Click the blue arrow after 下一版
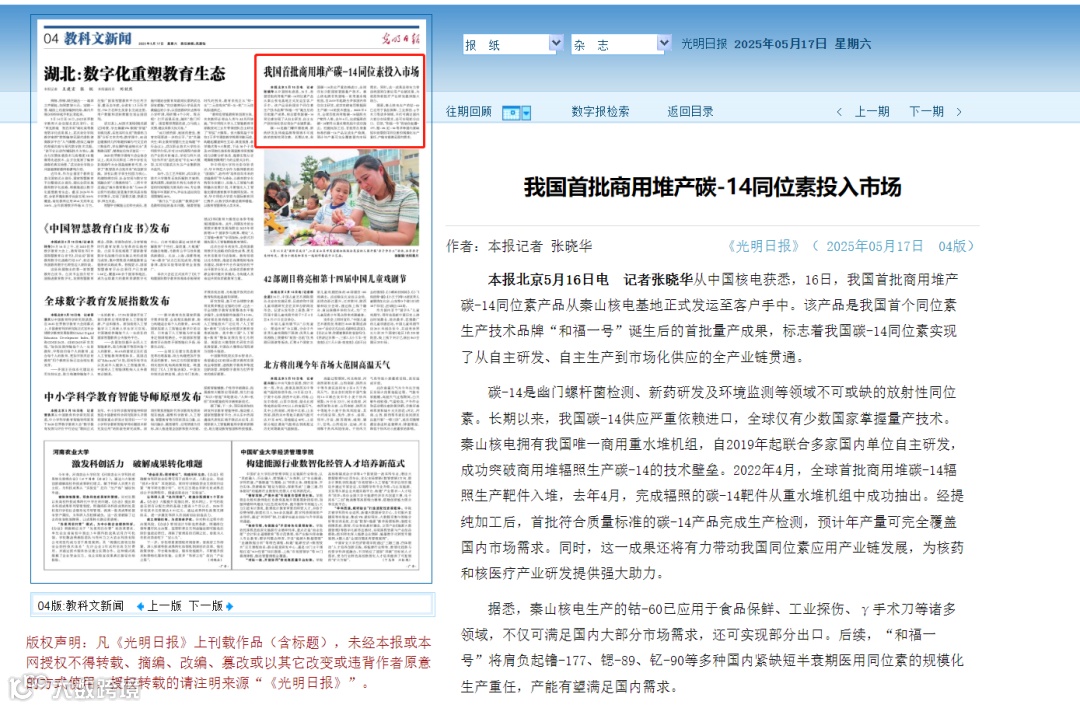 (x=229, y=606)
